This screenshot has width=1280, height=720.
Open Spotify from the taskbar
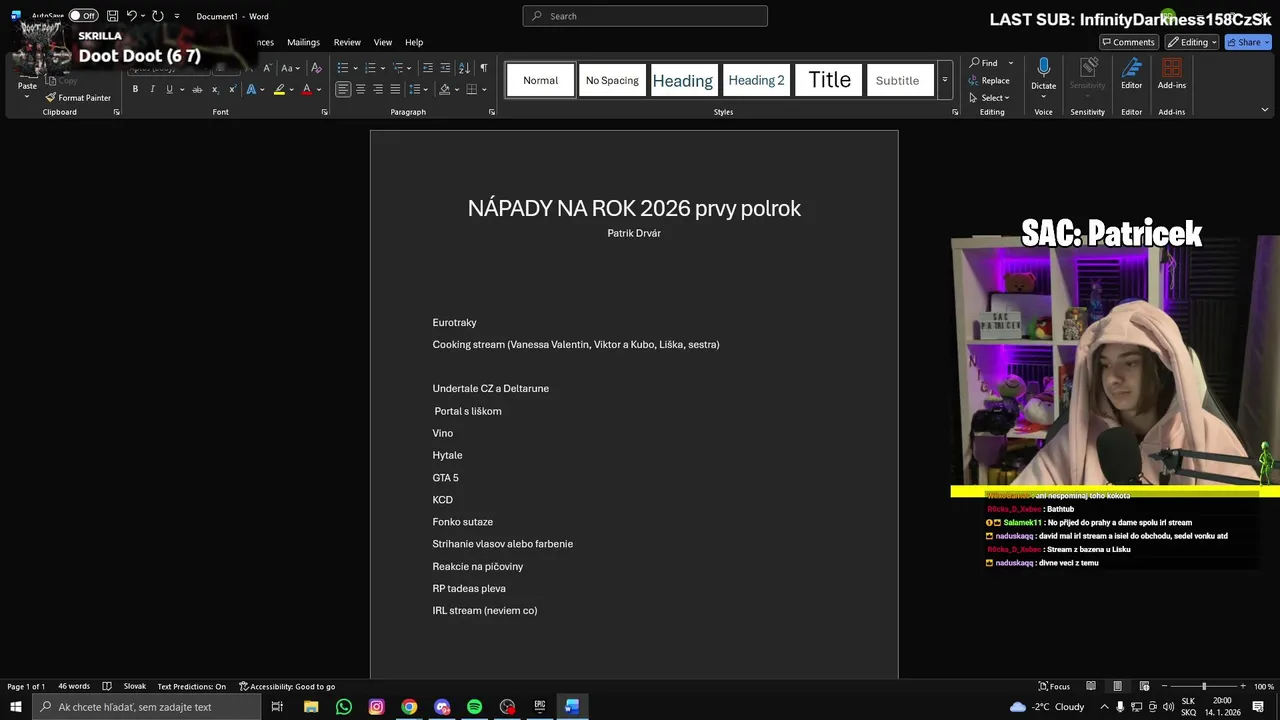tap(474, 707)
